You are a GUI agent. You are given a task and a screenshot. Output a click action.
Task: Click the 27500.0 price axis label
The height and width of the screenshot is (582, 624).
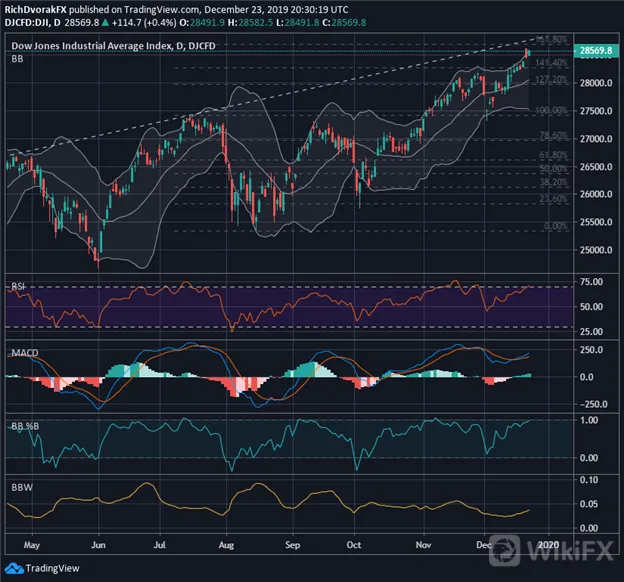[596, 111]
